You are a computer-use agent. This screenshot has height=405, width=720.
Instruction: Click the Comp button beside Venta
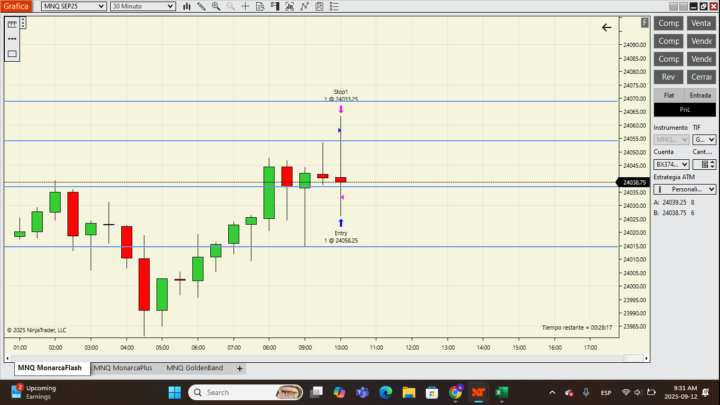(x=668, y=23)
